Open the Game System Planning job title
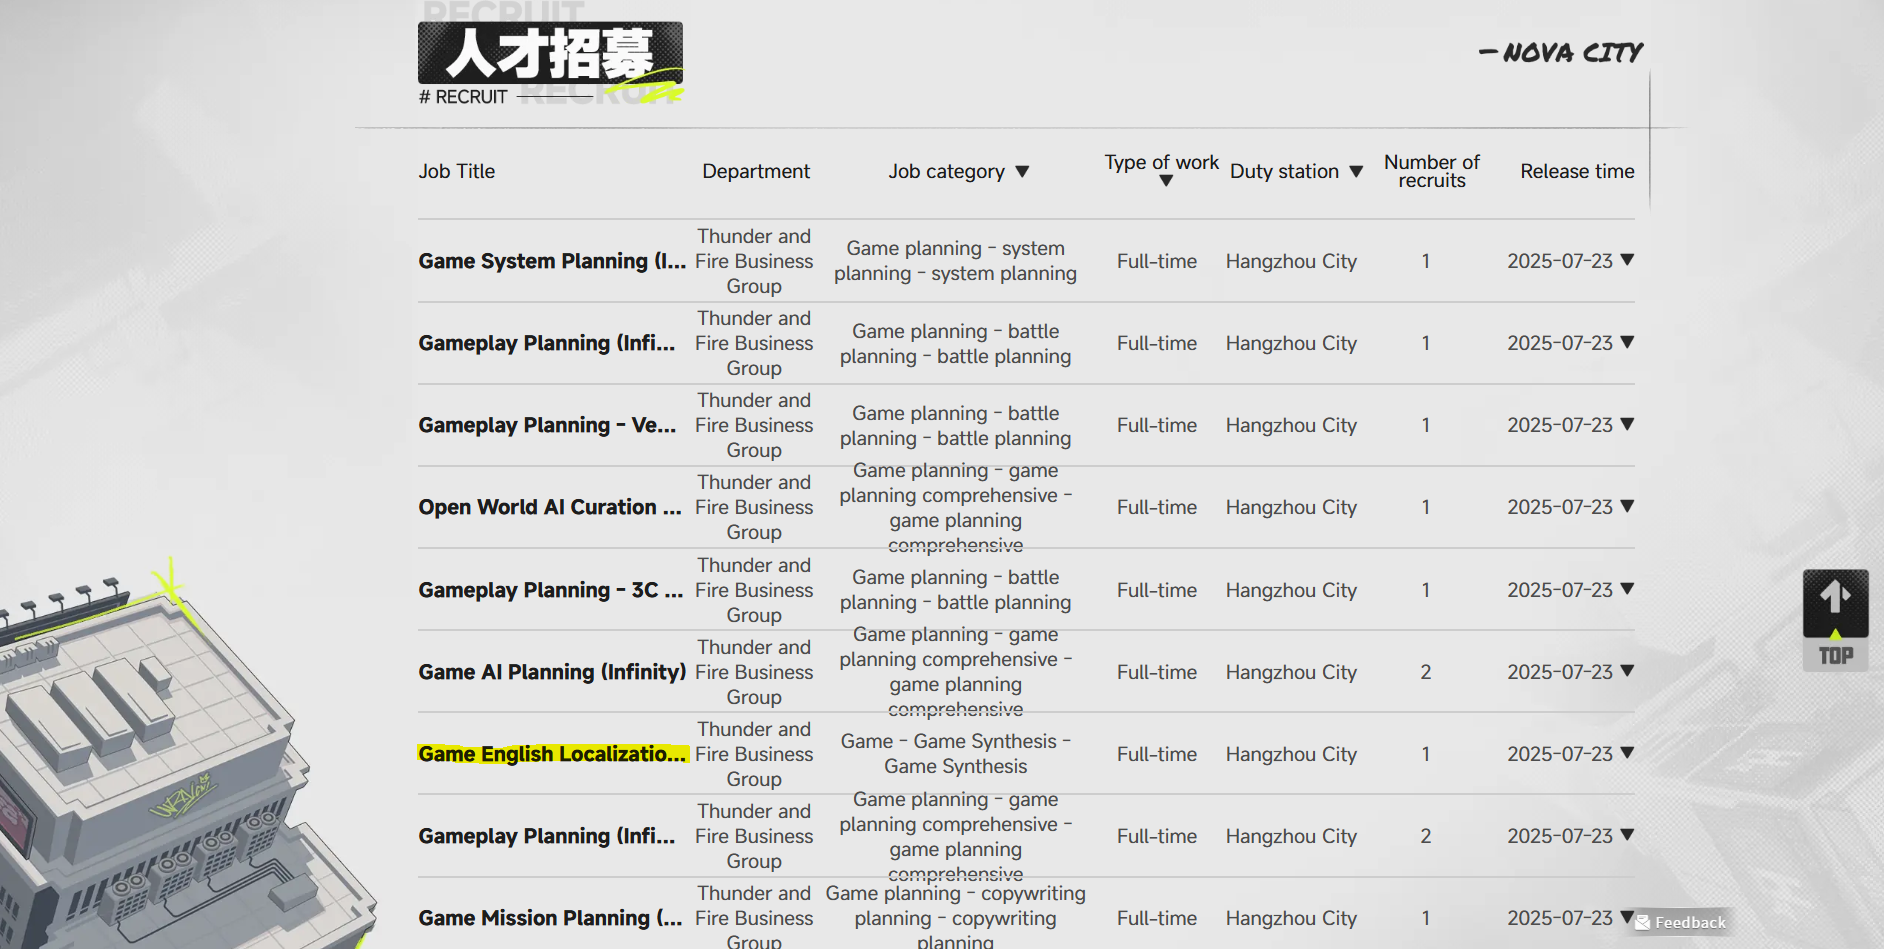The height and width of the screenshot is (949, 1884). (552, 261)
